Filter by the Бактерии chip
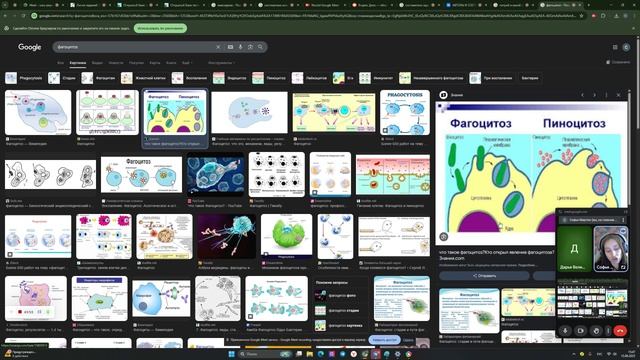This screenshot has width=640, height=360. 530,78
